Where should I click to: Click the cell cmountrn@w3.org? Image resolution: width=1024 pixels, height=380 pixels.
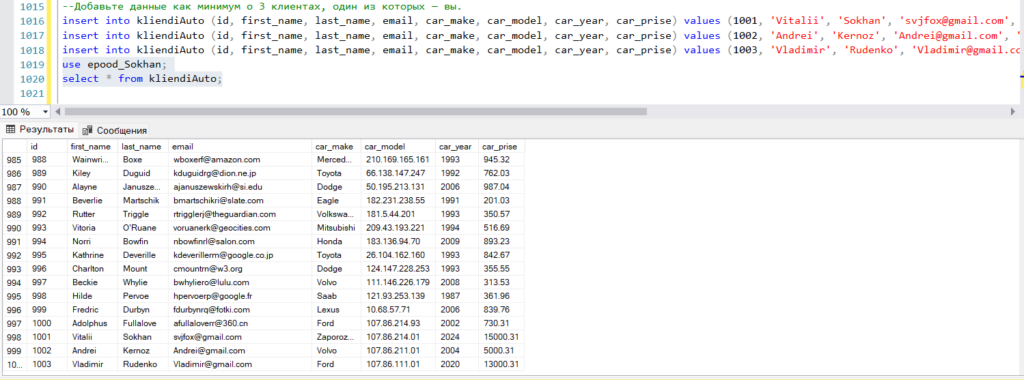click(x=240, y=269)
